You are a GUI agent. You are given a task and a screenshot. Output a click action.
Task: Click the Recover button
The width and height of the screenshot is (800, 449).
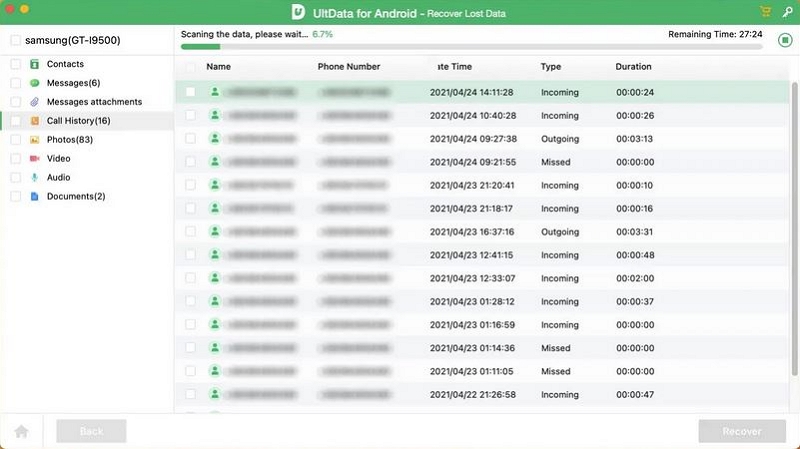742,431
